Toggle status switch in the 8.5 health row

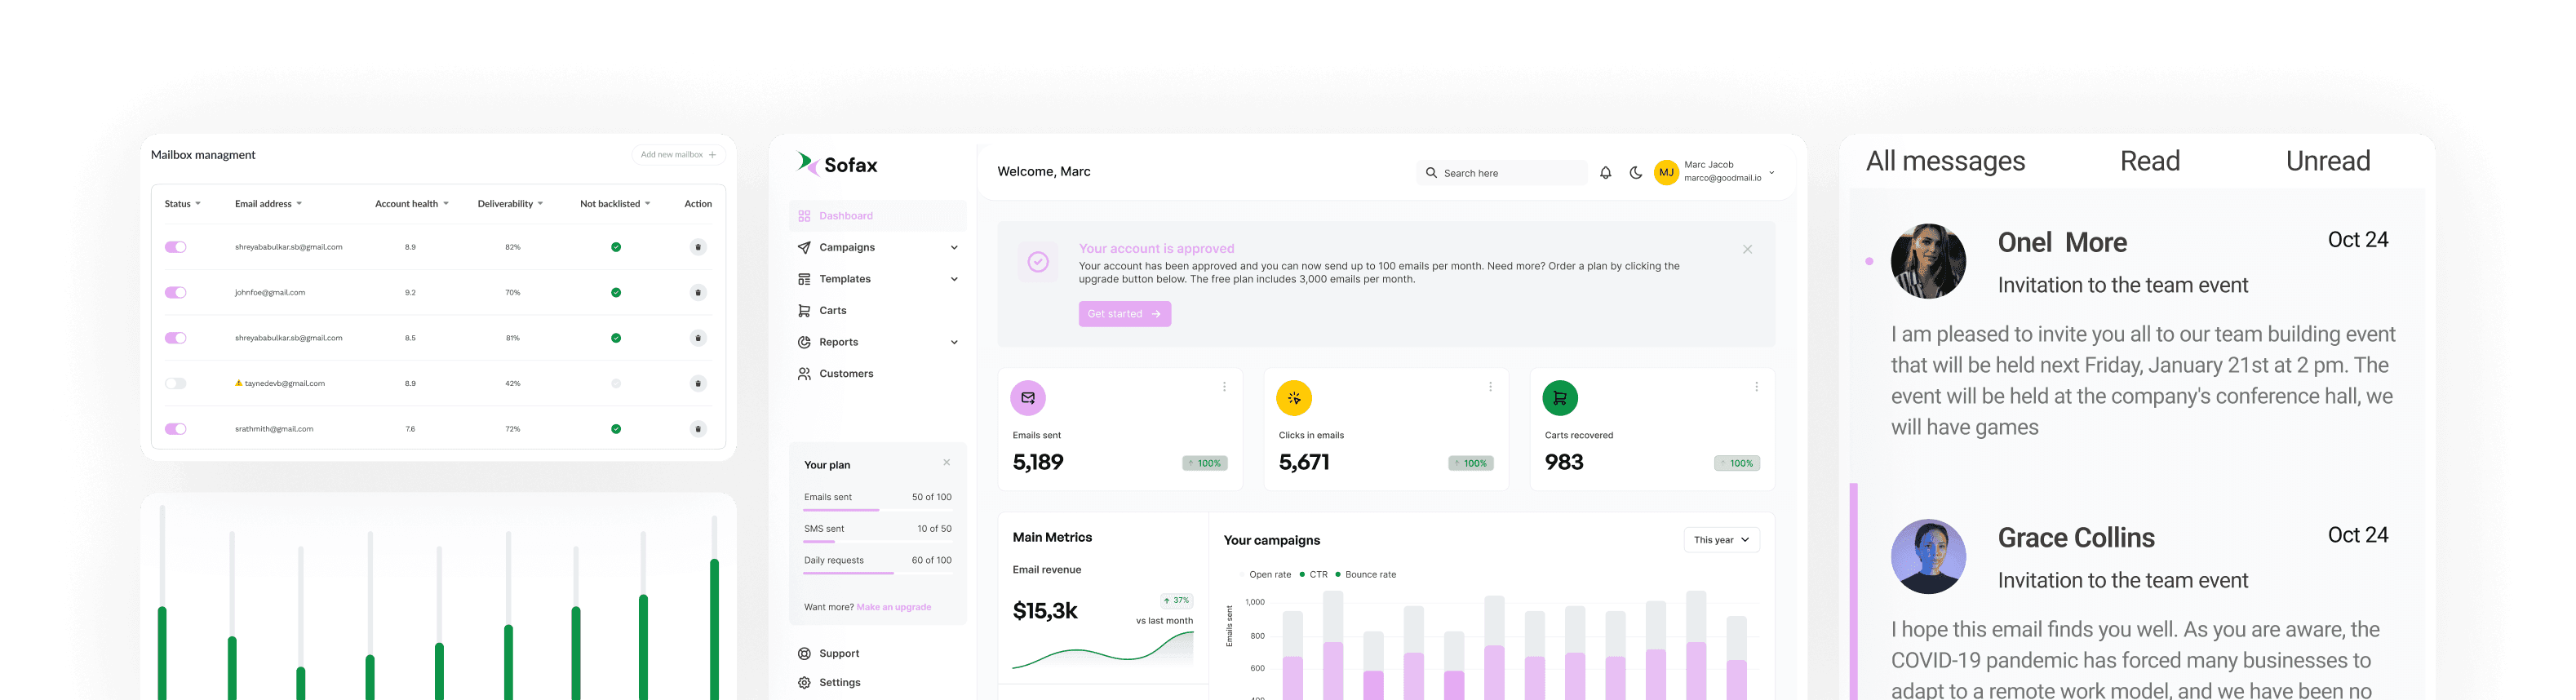point(176,338)
